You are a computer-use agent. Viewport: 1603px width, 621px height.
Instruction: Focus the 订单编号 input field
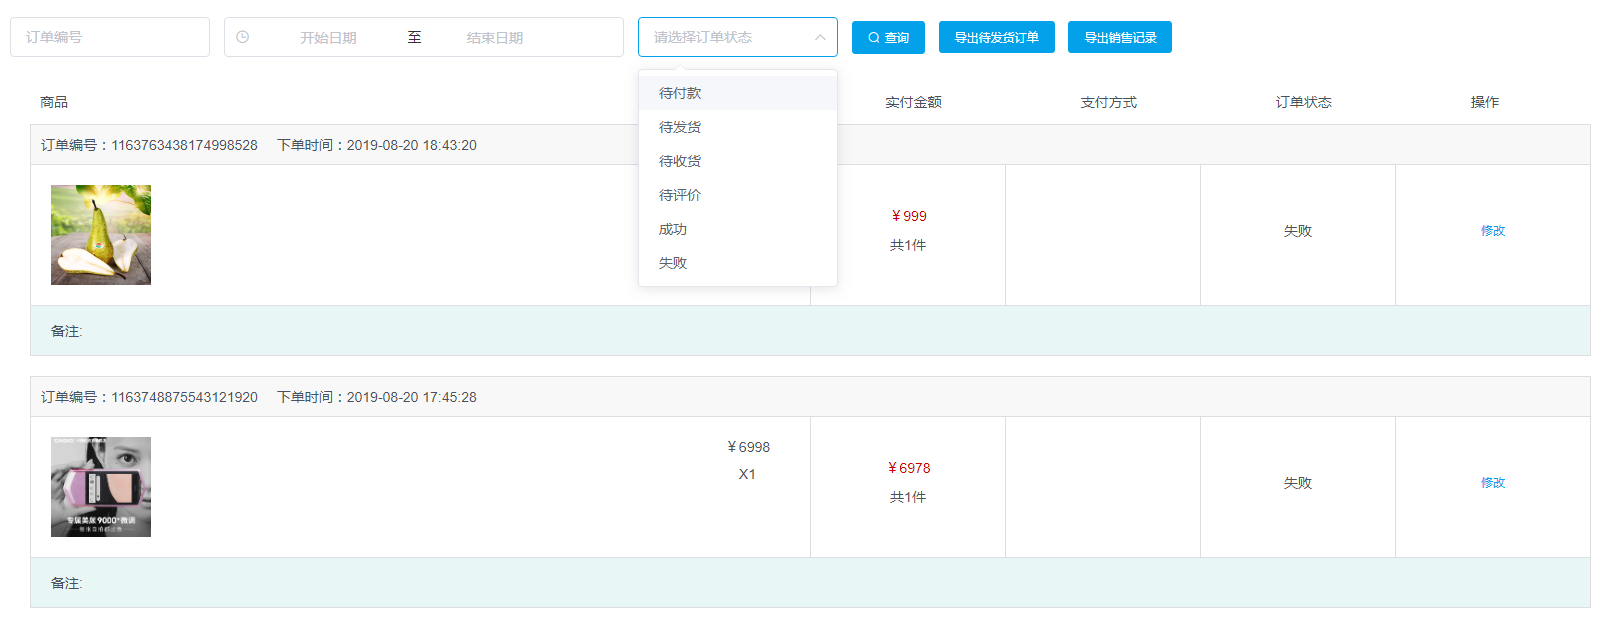[x=110, y=37]
